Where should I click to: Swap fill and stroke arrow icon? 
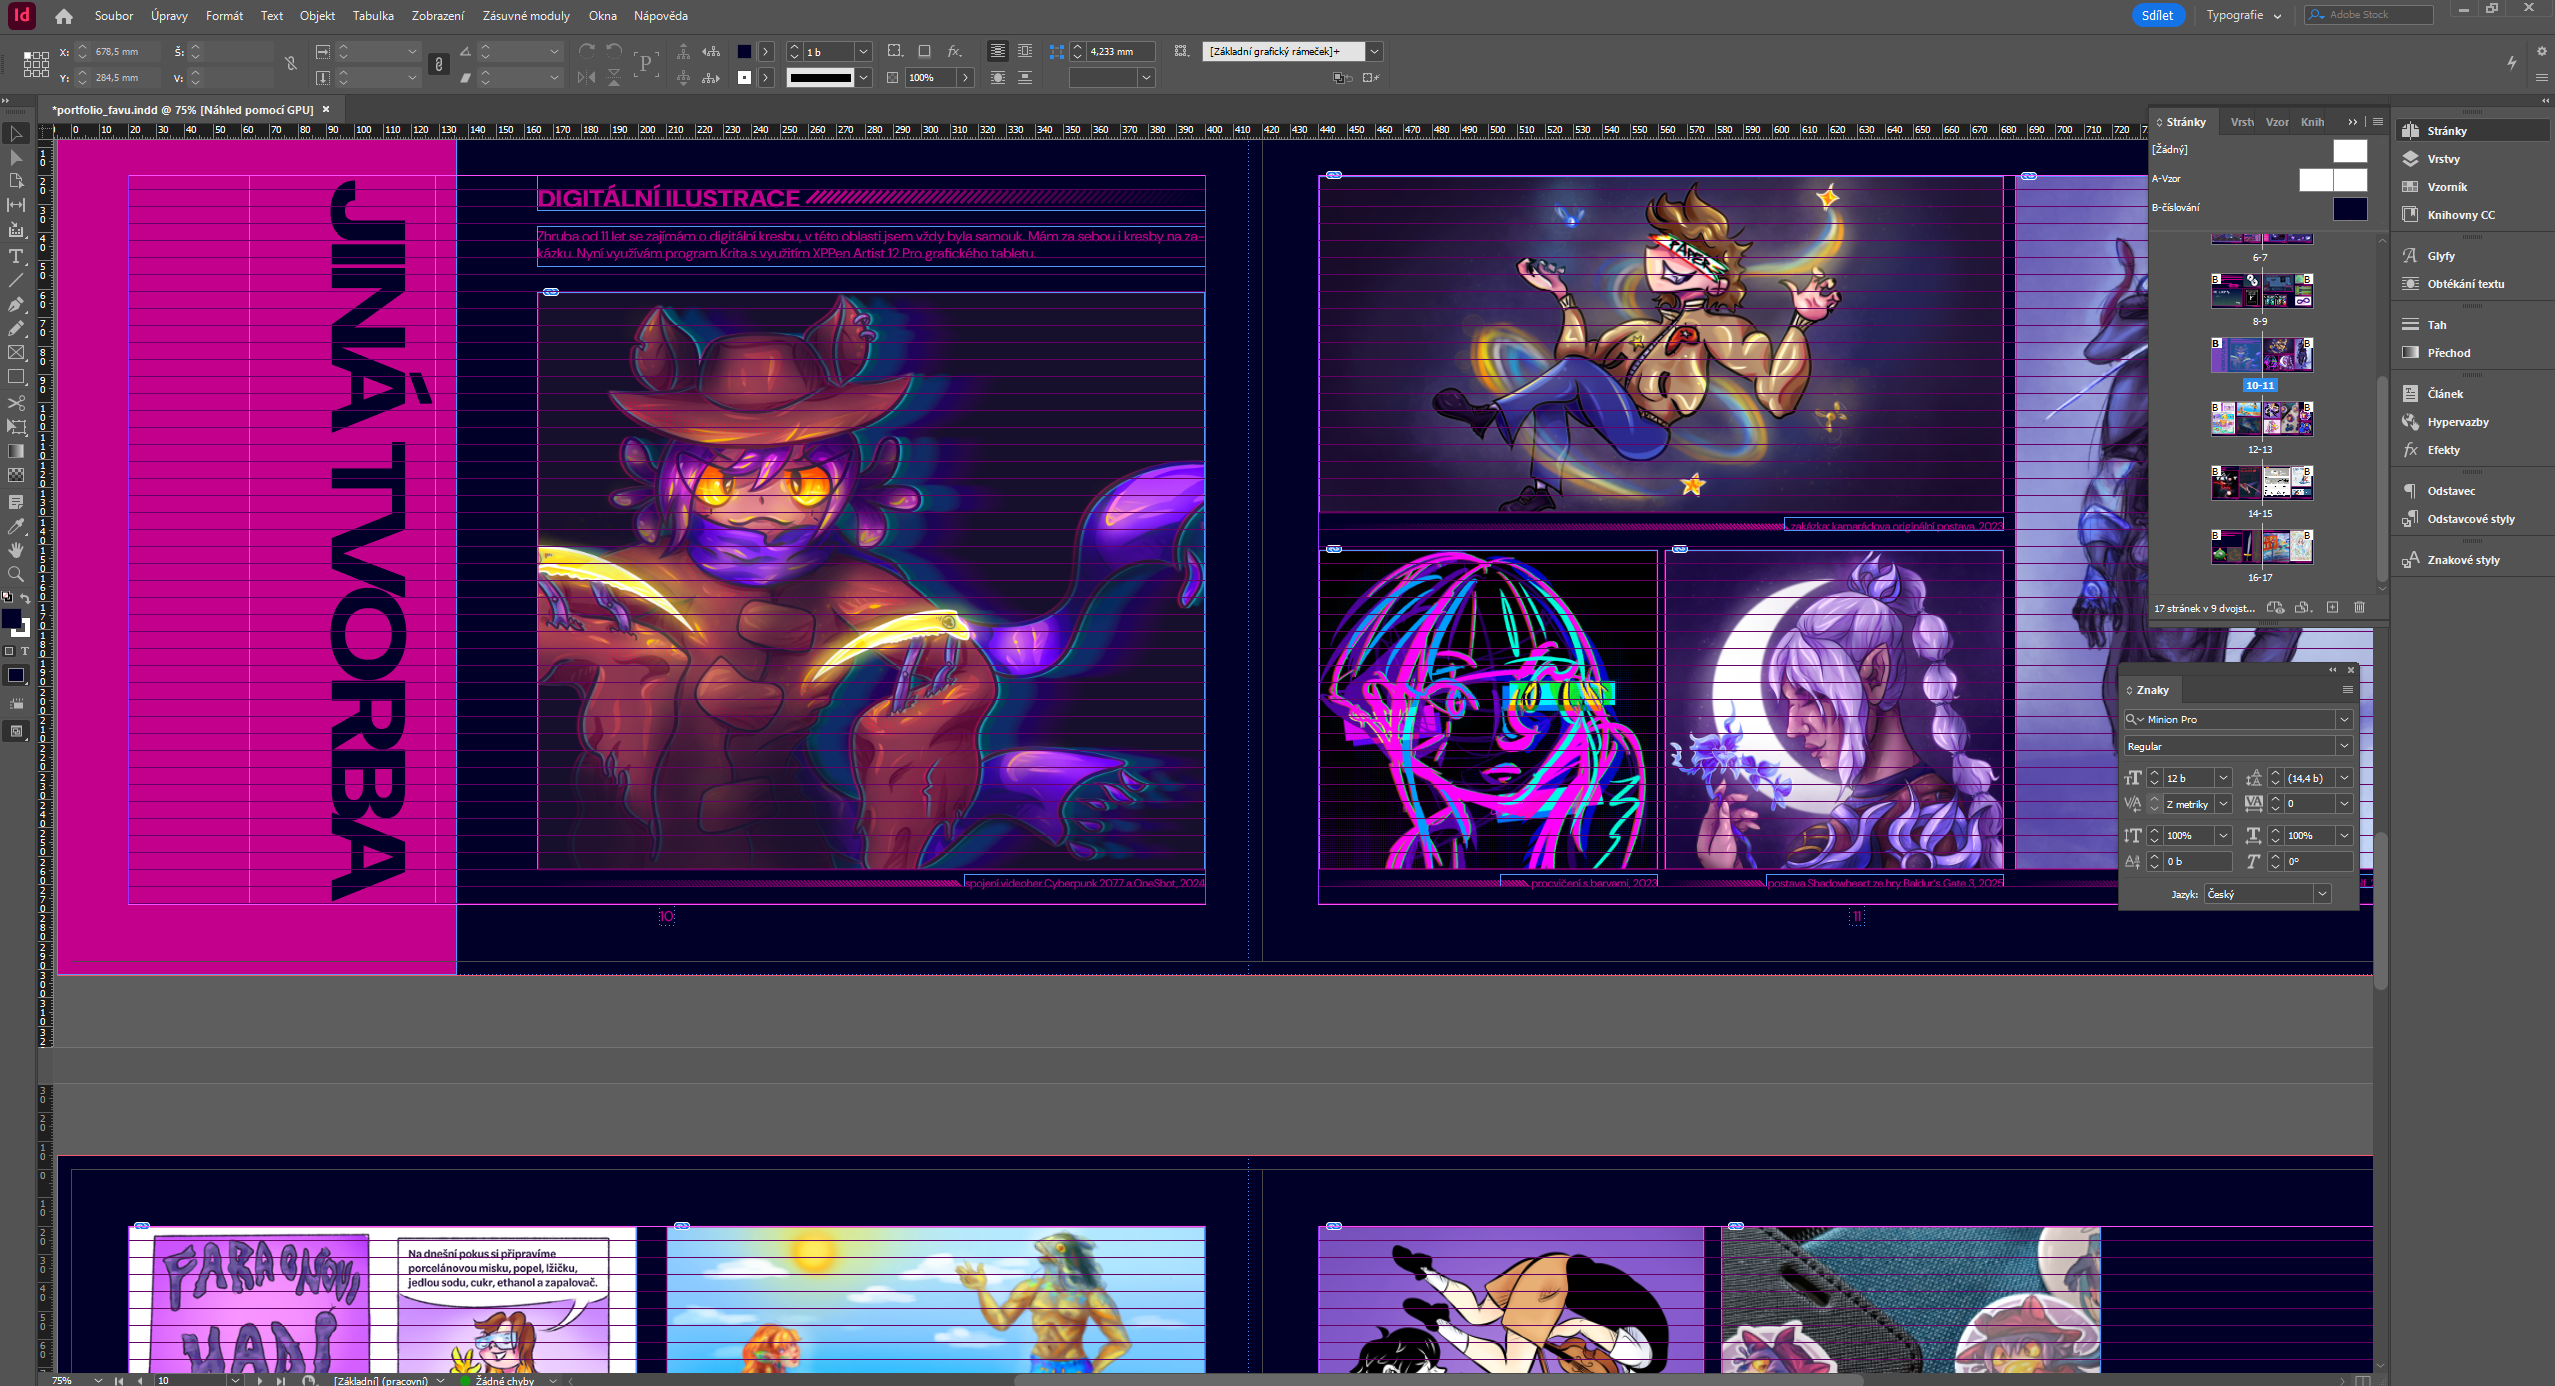pos(25,598)
